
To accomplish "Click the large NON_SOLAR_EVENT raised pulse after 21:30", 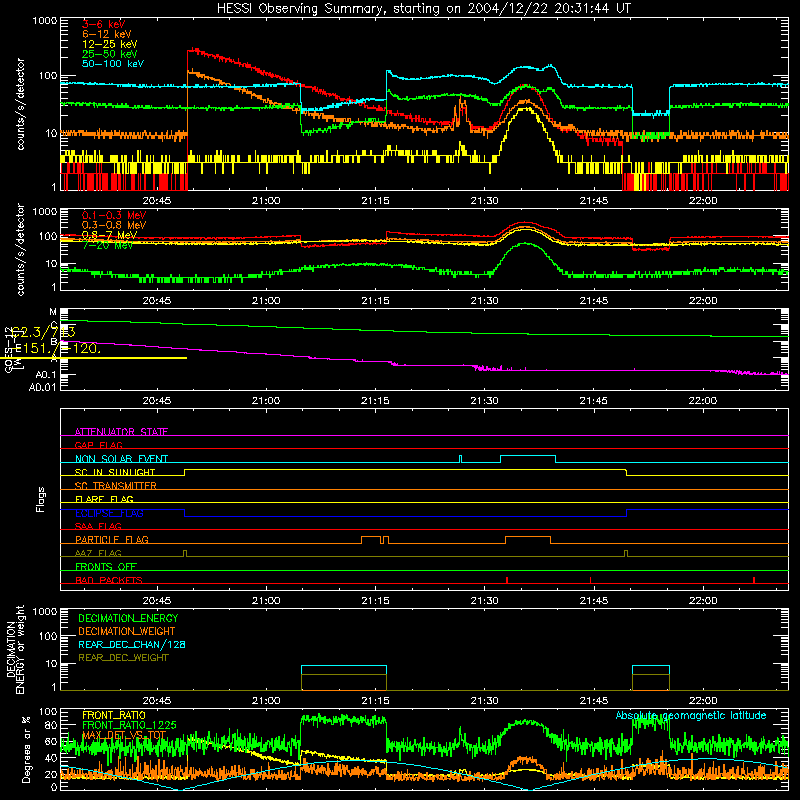I will coord(528,459).
